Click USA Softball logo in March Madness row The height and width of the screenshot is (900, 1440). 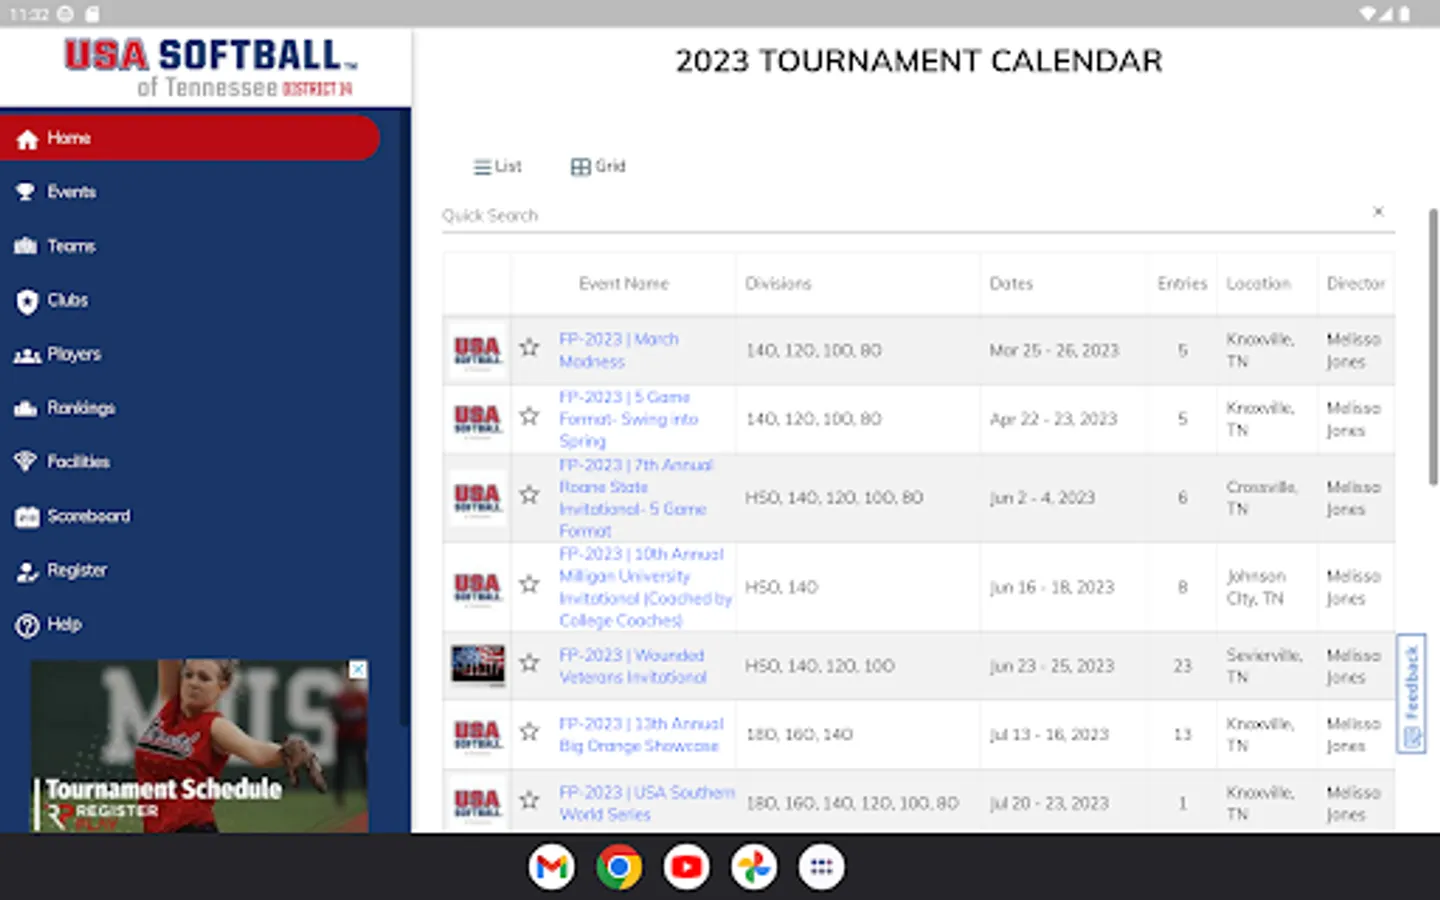click(478, 351)
